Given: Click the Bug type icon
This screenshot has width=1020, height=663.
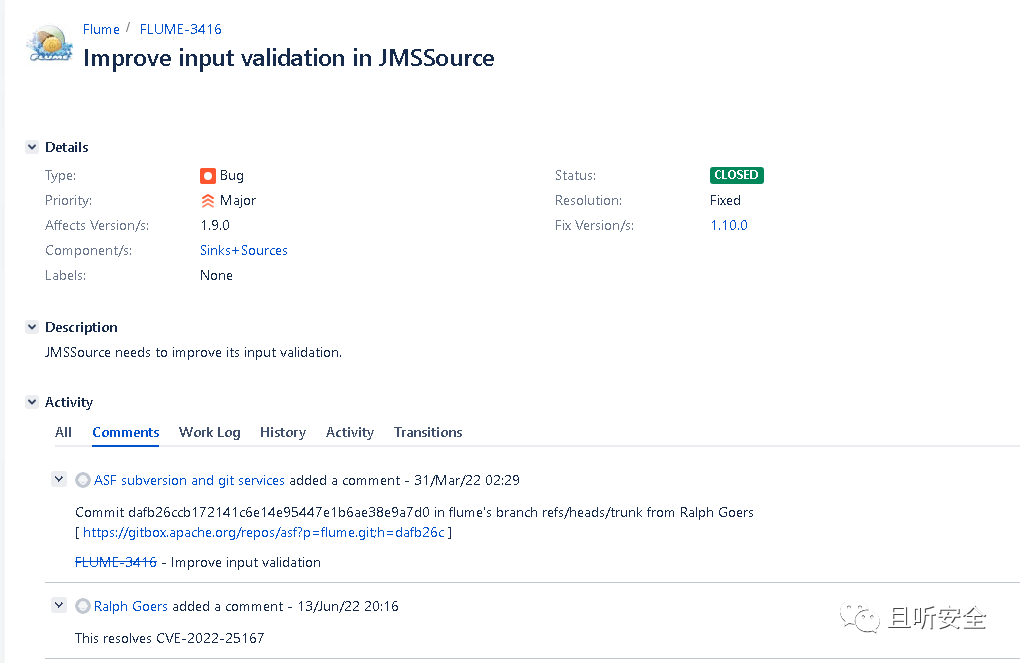Looking at the screenshot, I should click(208, 176).
